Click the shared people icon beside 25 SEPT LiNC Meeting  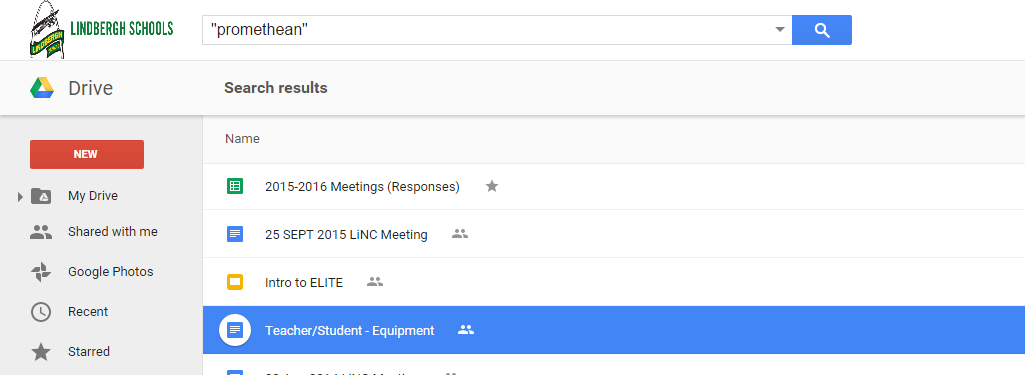click(x=460, y=233)
